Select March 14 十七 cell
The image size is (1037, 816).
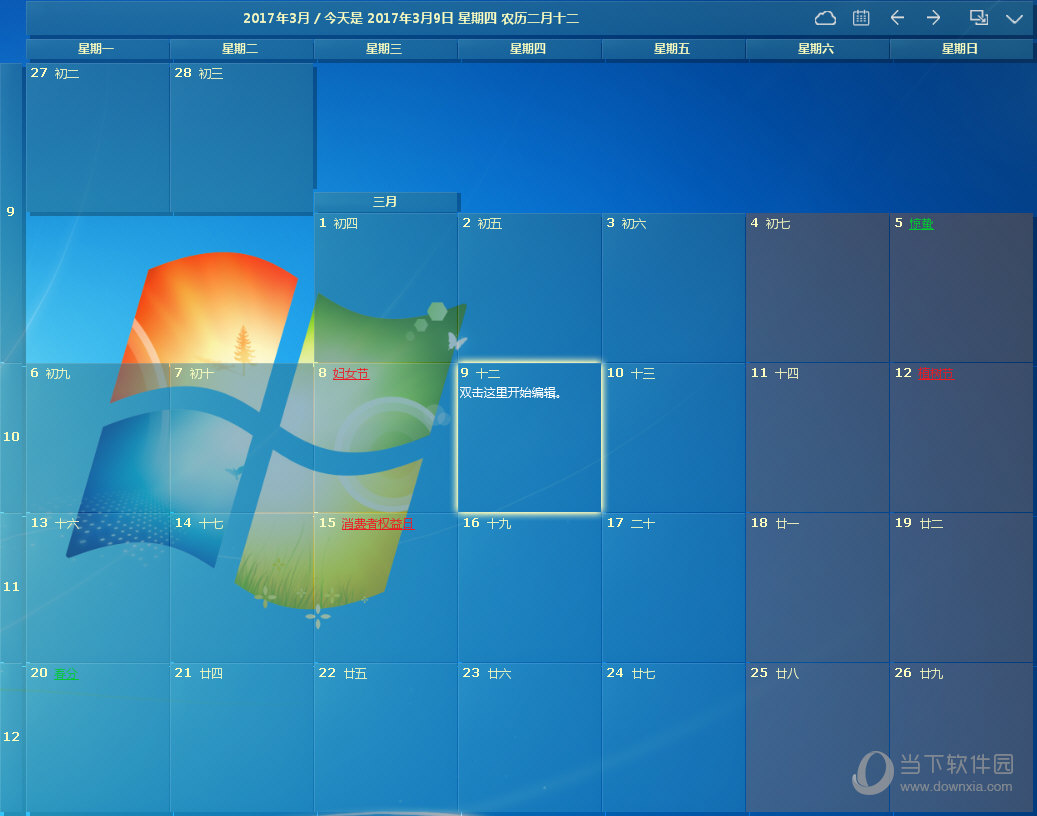[241, 588]
